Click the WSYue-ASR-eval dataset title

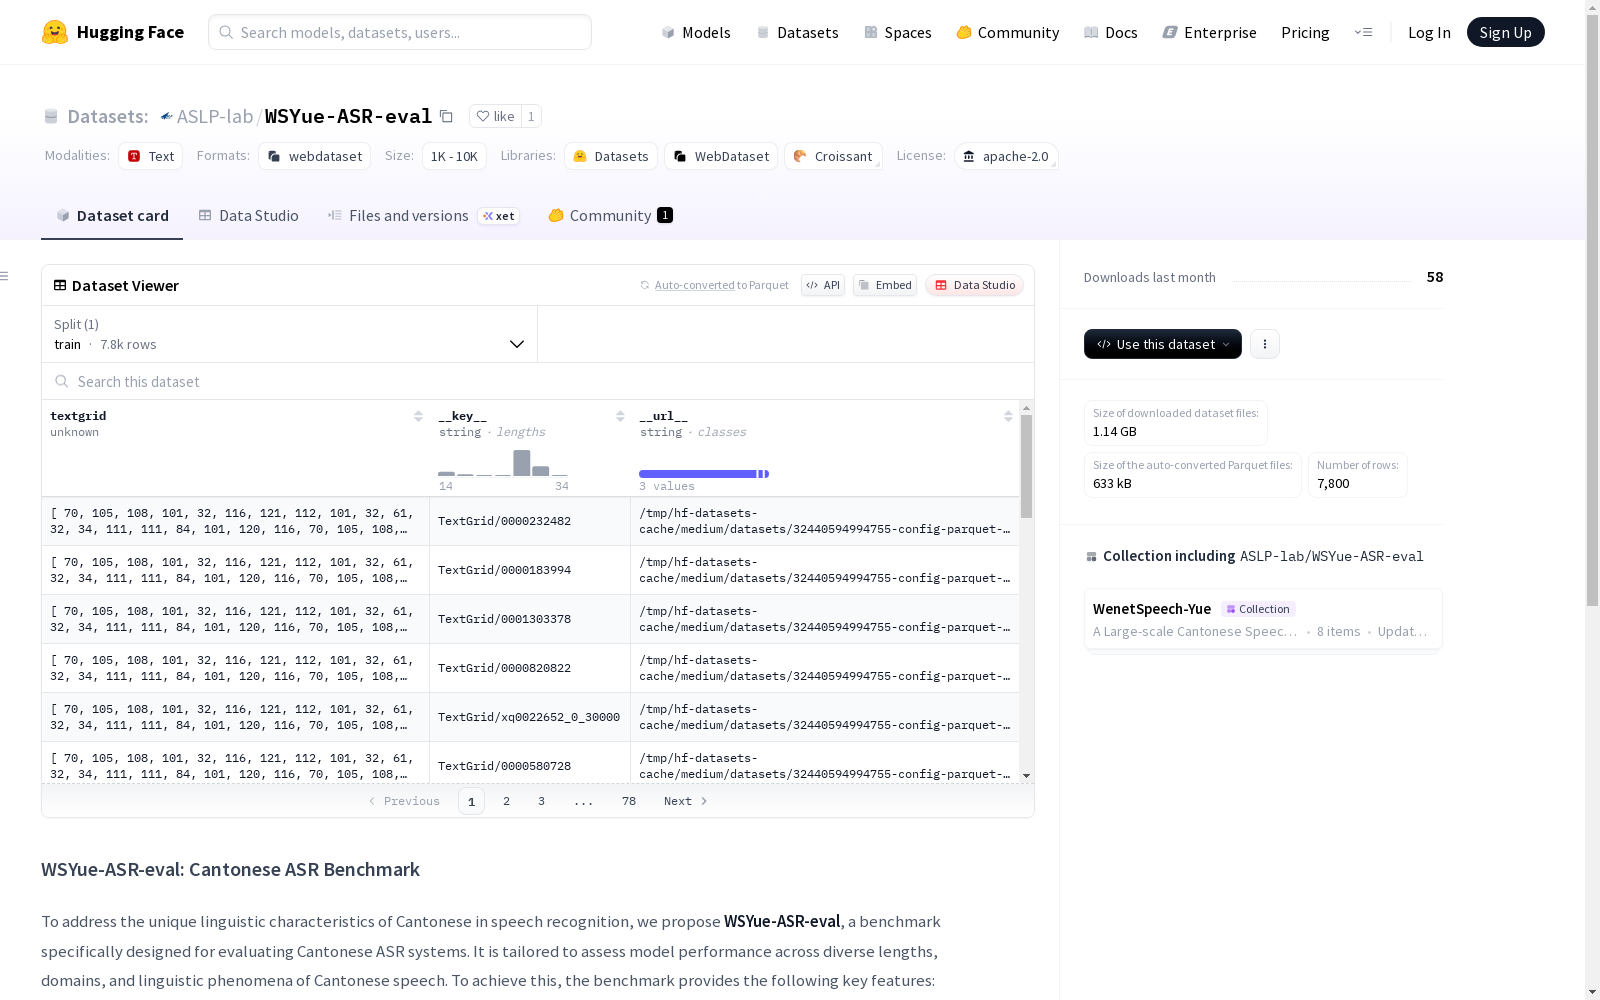click(348, 116)
